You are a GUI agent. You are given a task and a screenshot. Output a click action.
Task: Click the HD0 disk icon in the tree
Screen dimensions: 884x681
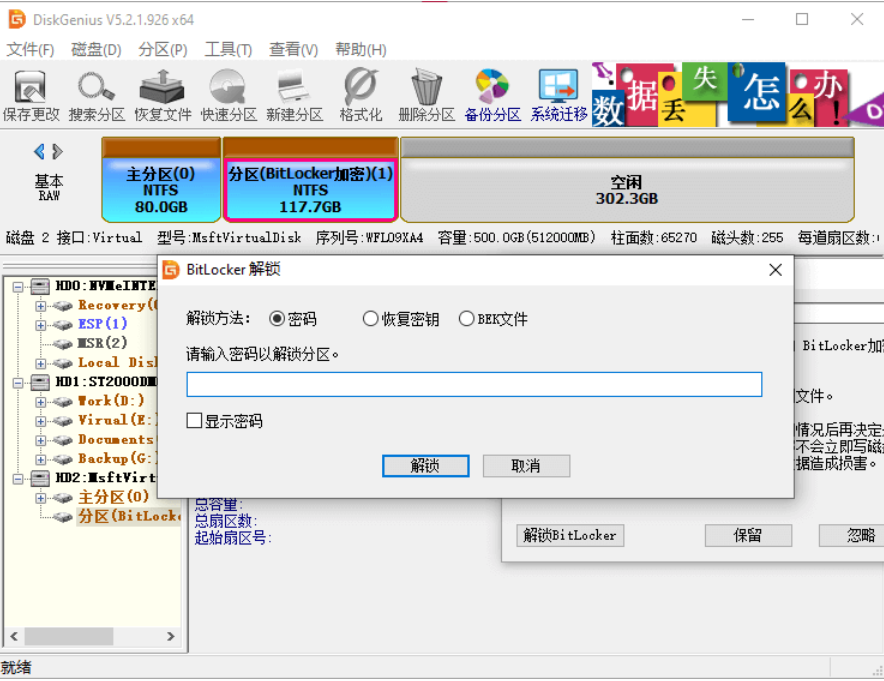[x=39, y=286]
